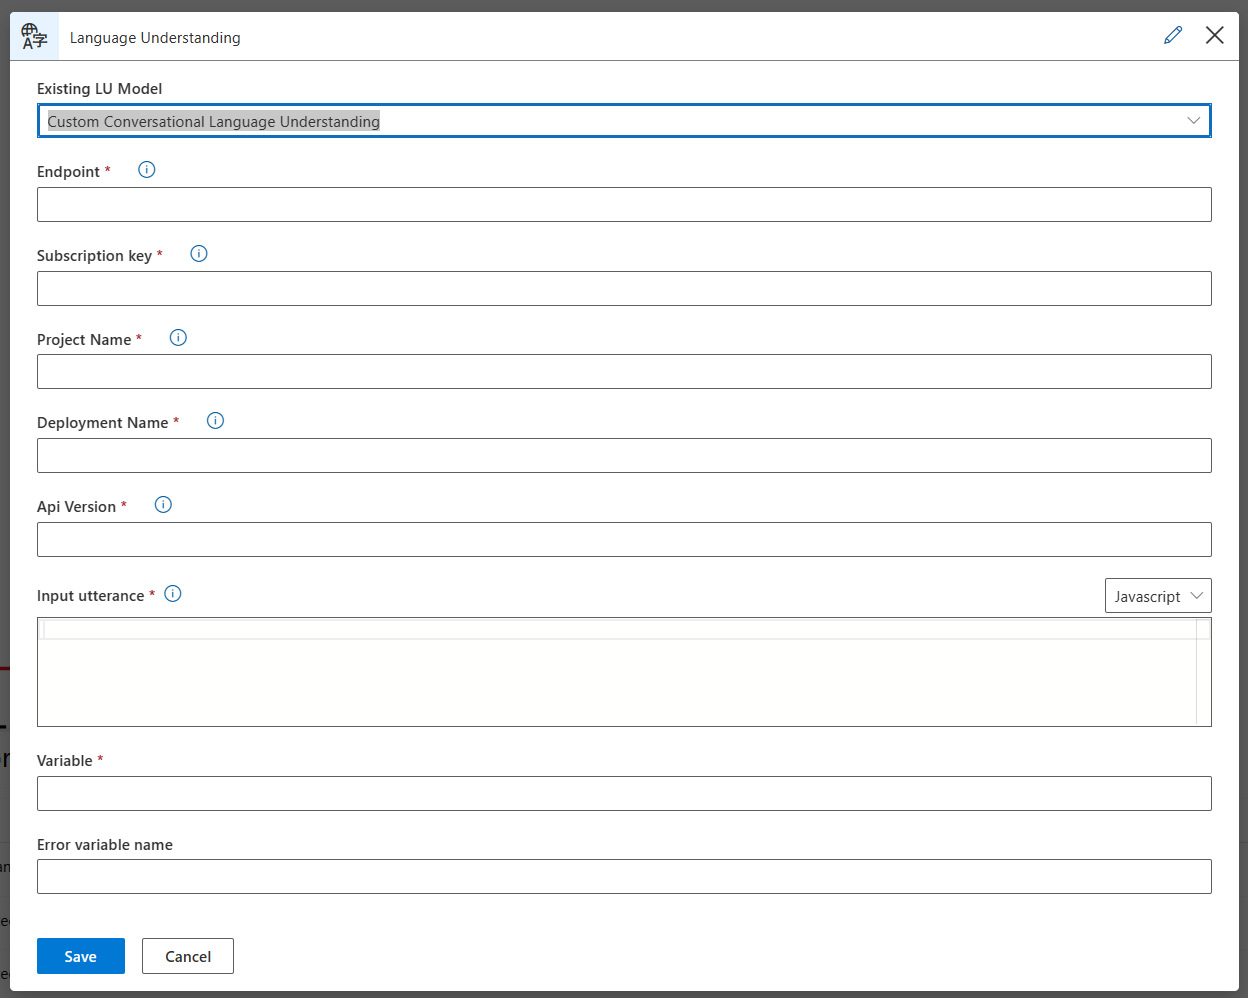Click the info icon next to Endpoint

(146, 169)
